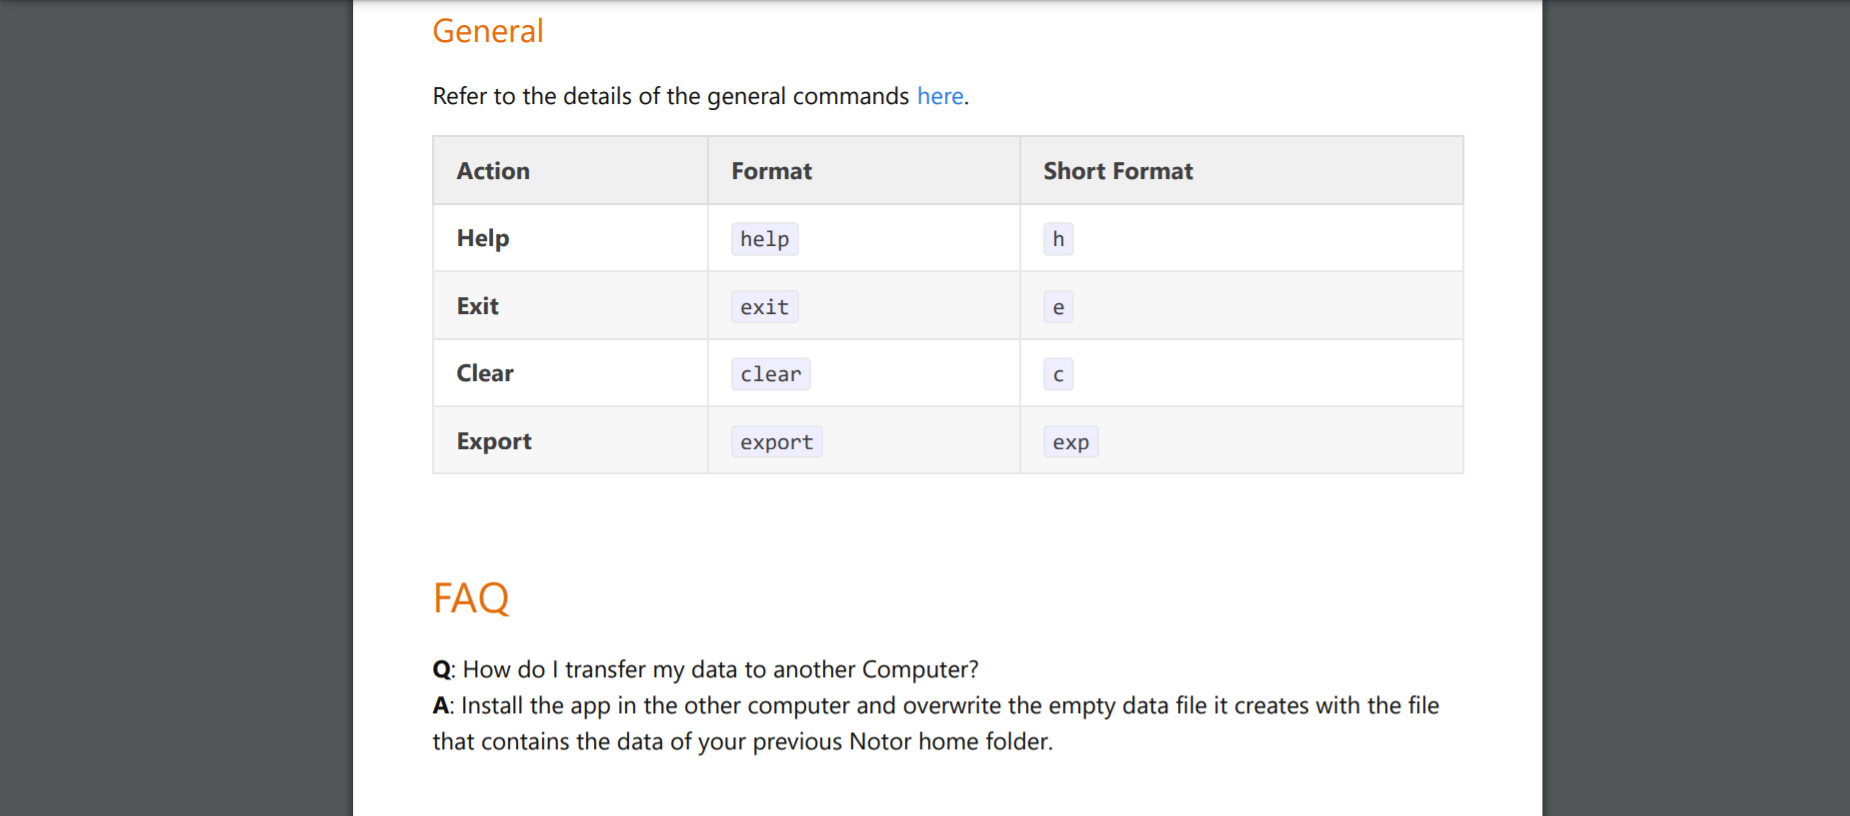Click the Short Format column header
The image size is (1850, 816).
(1118, 171)
